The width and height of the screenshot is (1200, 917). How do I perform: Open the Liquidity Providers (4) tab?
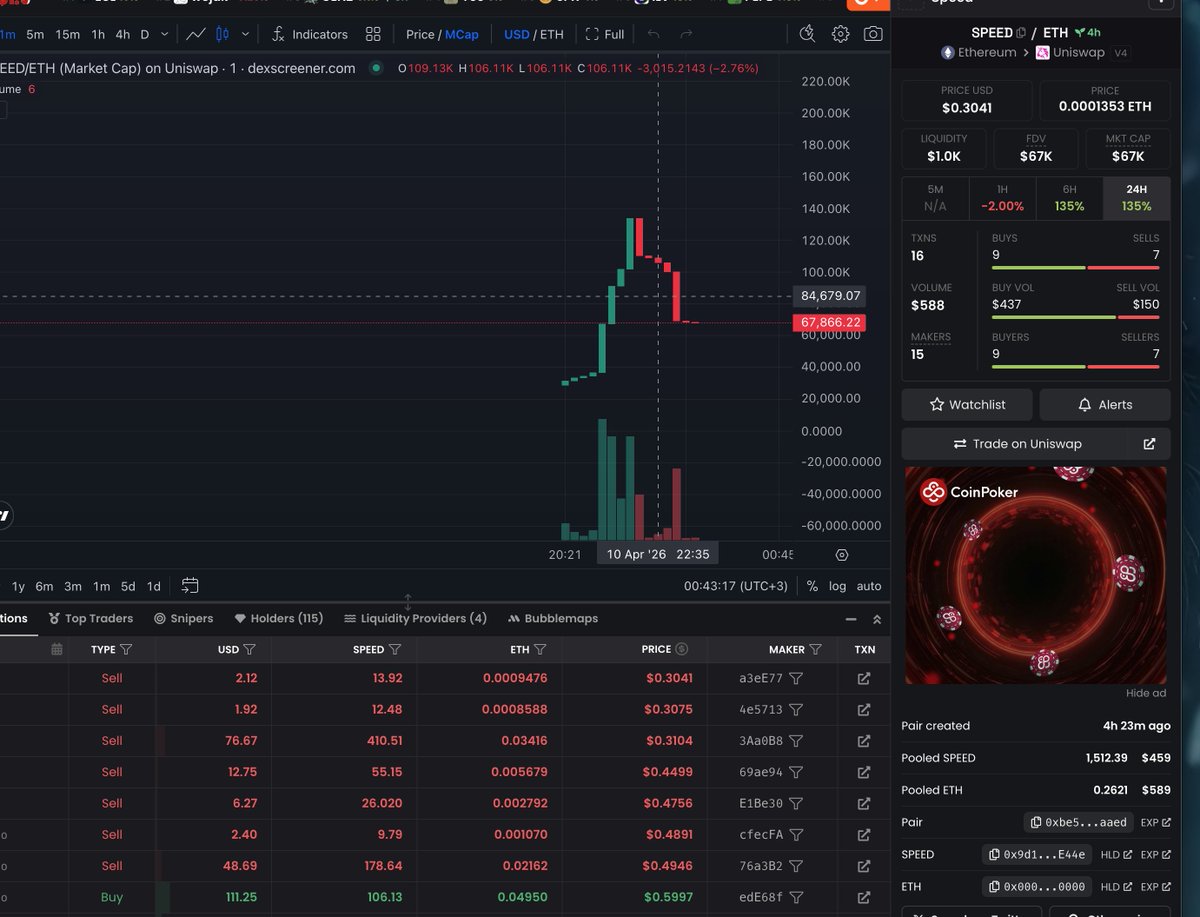point(415,618)
